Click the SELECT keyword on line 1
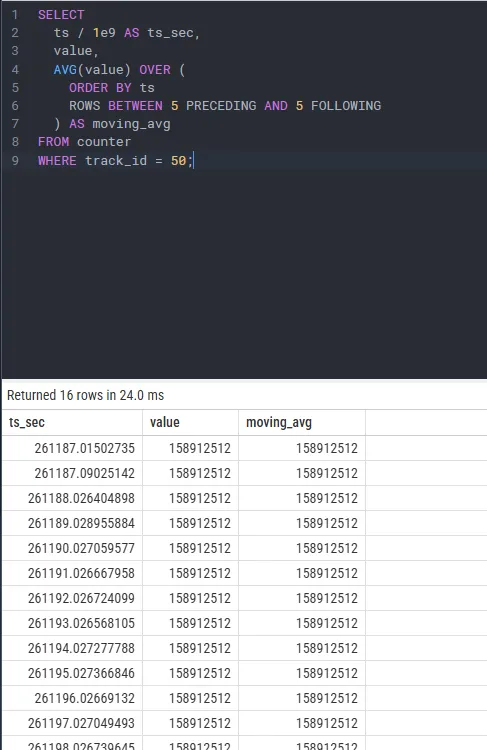Image resolution: width=487 pixels, height=750 pixels. pyautogui.click(x=61, y=15)
